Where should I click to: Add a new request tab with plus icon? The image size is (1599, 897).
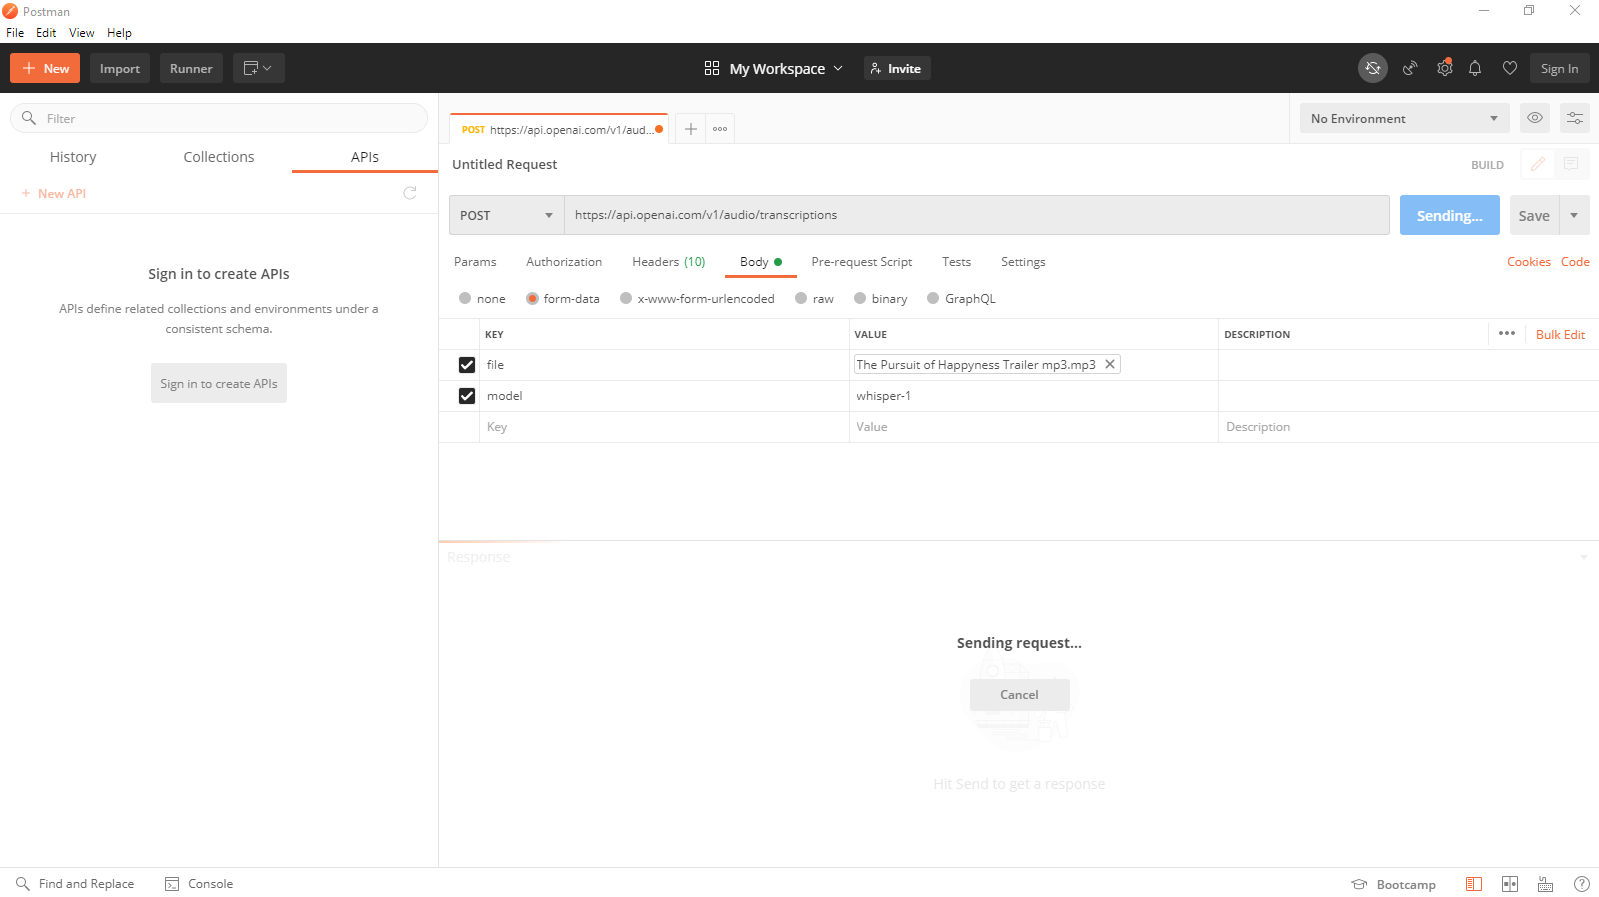(x=690, y=129)
